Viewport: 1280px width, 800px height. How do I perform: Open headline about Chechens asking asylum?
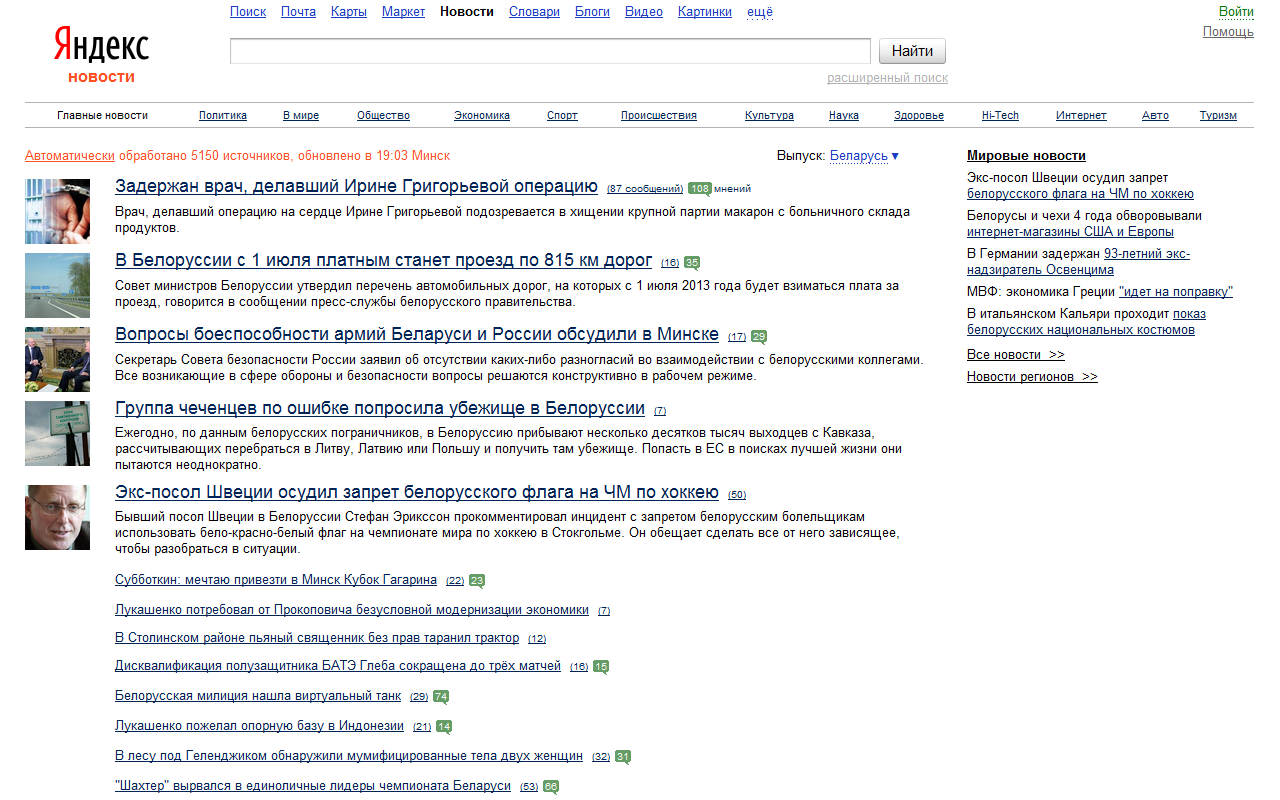point(380,408)
